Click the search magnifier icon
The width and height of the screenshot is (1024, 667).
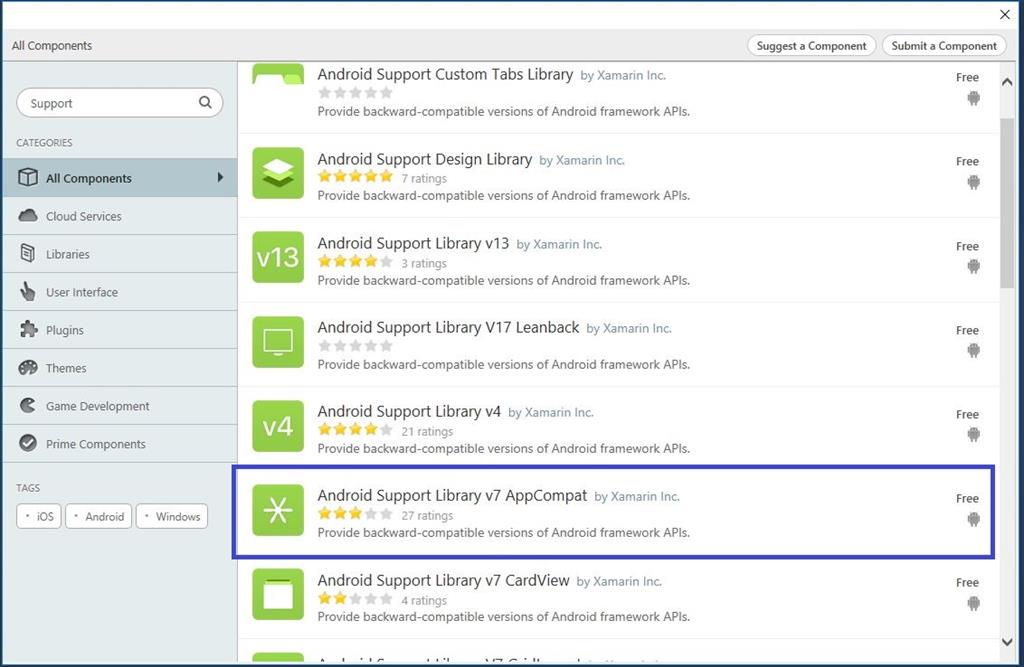[205, 103]
